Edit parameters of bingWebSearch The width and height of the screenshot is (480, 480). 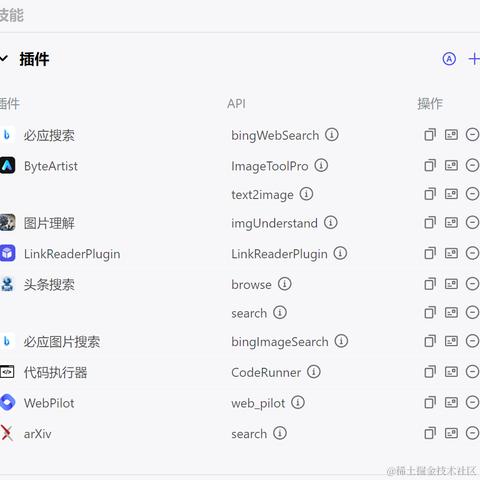[x=451, y=135]
